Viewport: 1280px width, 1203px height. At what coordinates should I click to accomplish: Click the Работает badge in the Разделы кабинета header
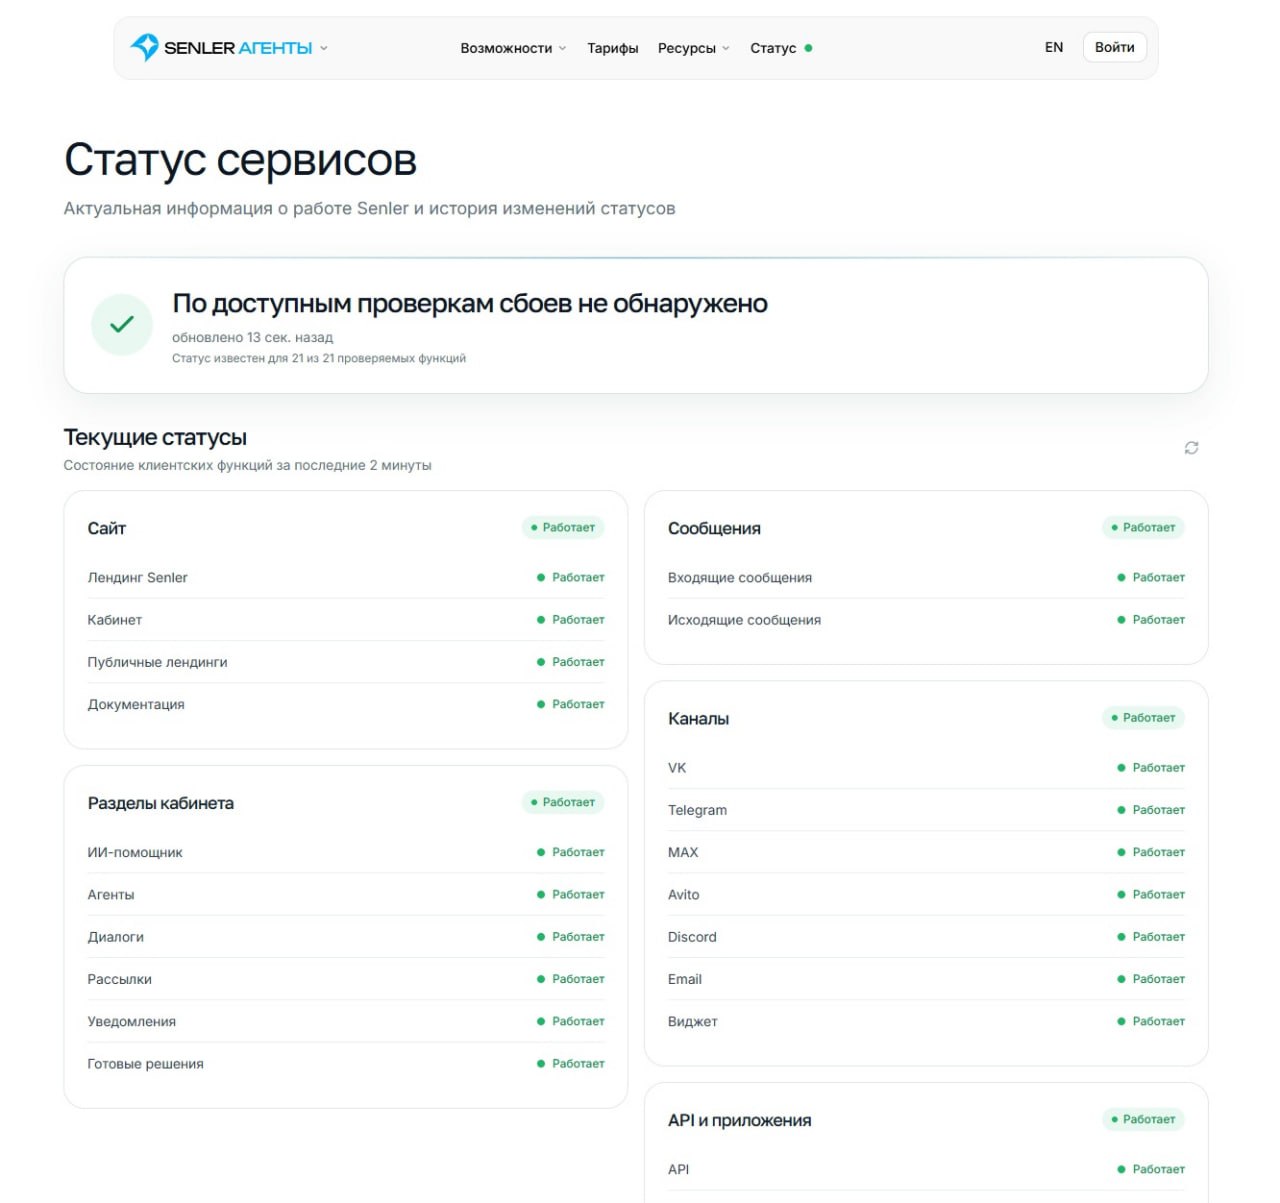click(x=563, y=802)
